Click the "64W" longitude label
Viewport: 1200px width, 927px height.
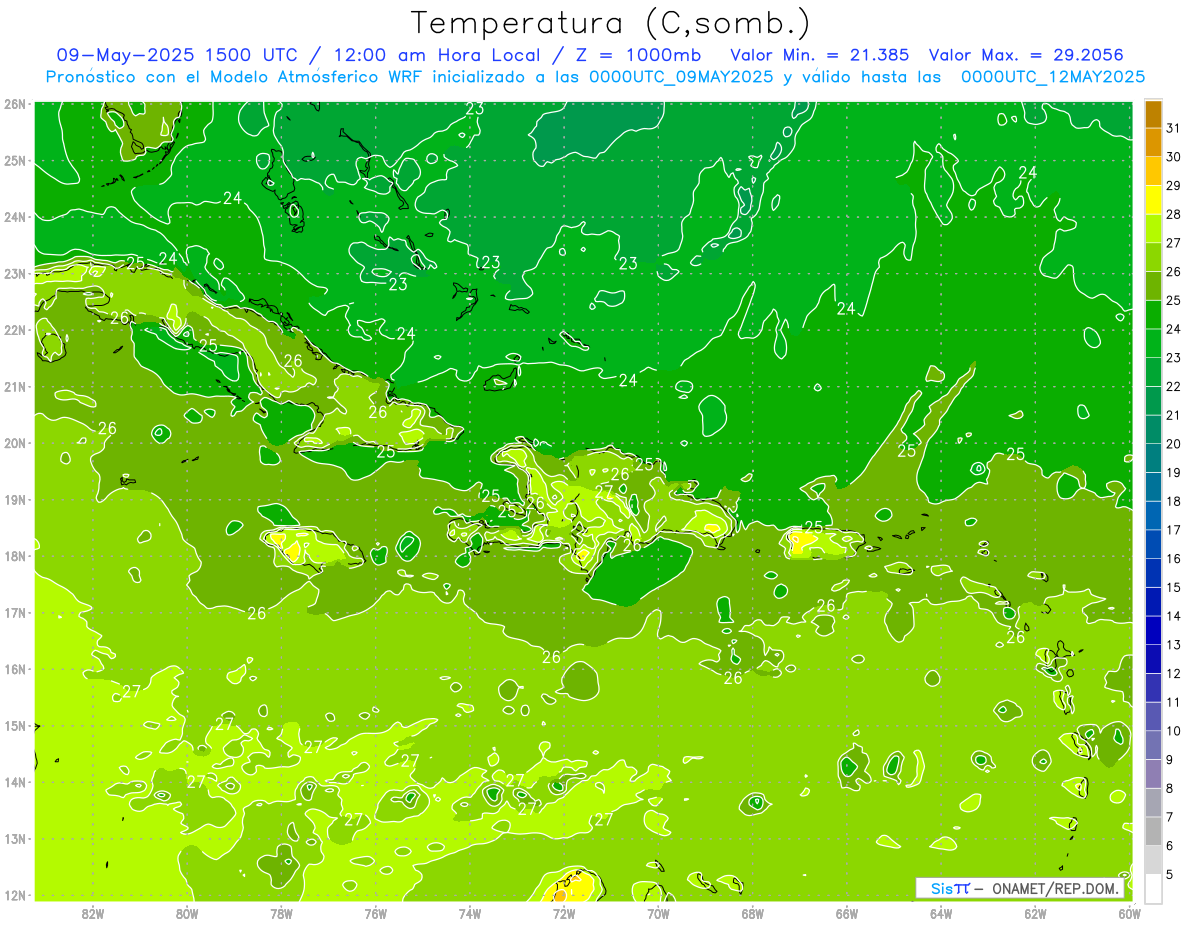[x=941, y=913]
